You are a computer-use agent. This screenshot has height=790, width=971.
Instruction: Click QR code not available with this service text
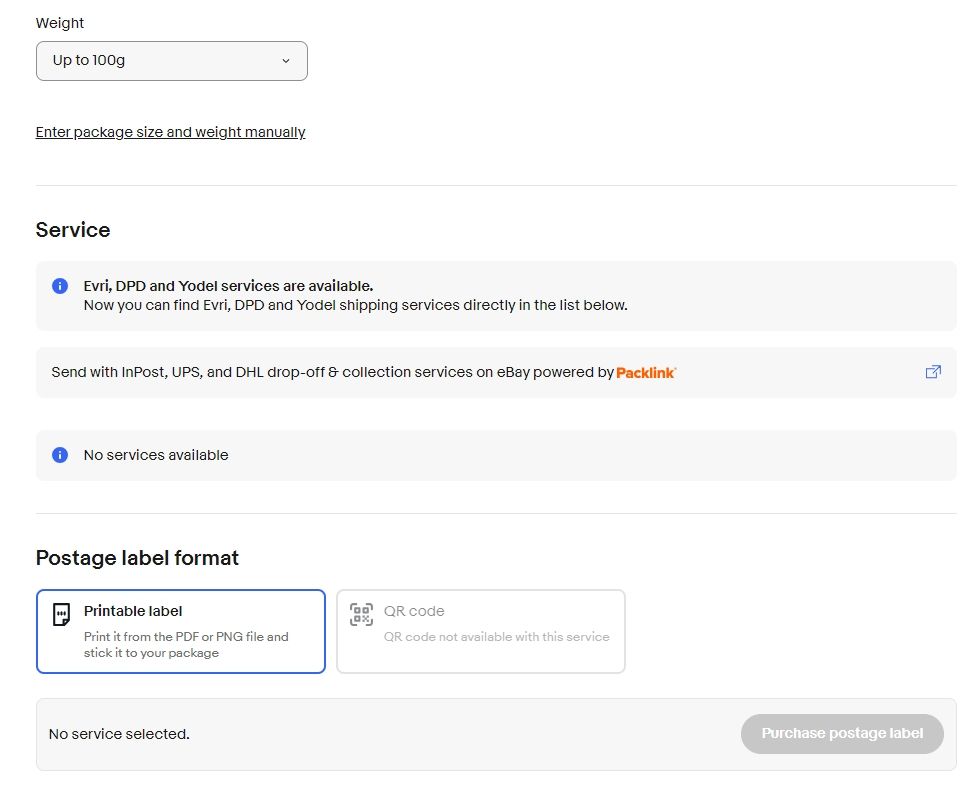(496, 637)
